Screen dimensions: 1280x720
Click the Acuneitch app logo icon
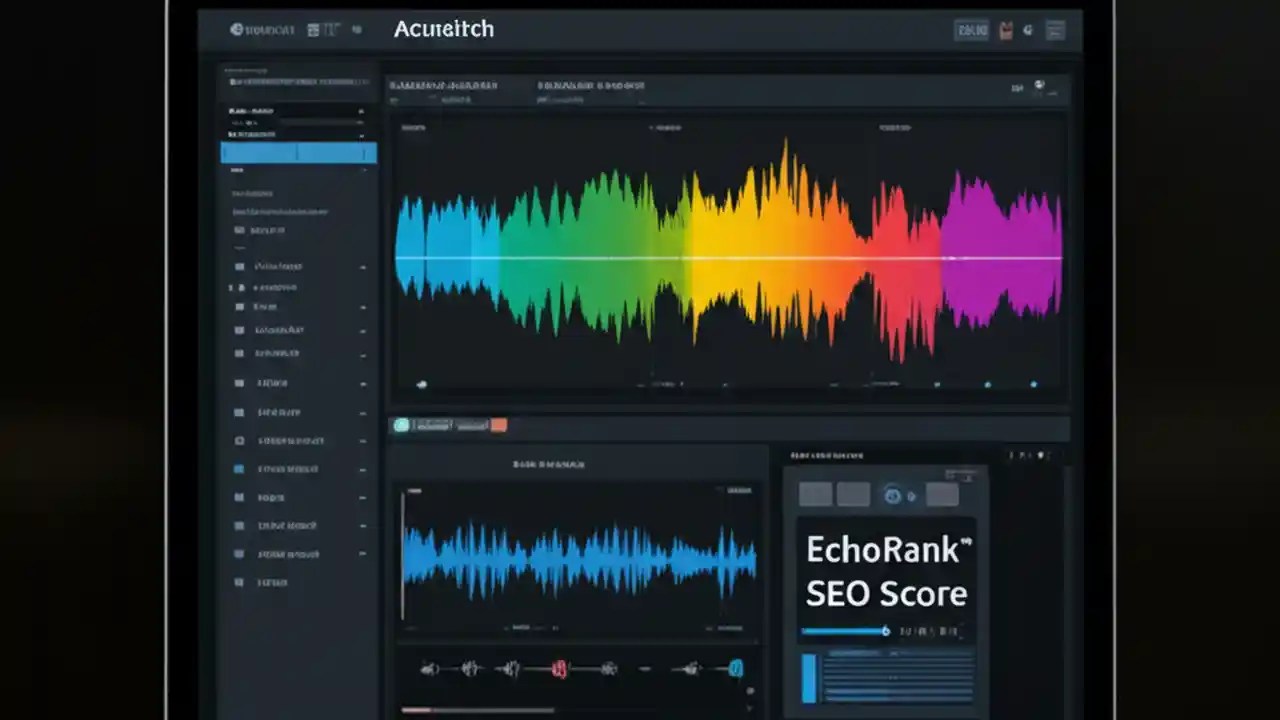pos(238,29)
